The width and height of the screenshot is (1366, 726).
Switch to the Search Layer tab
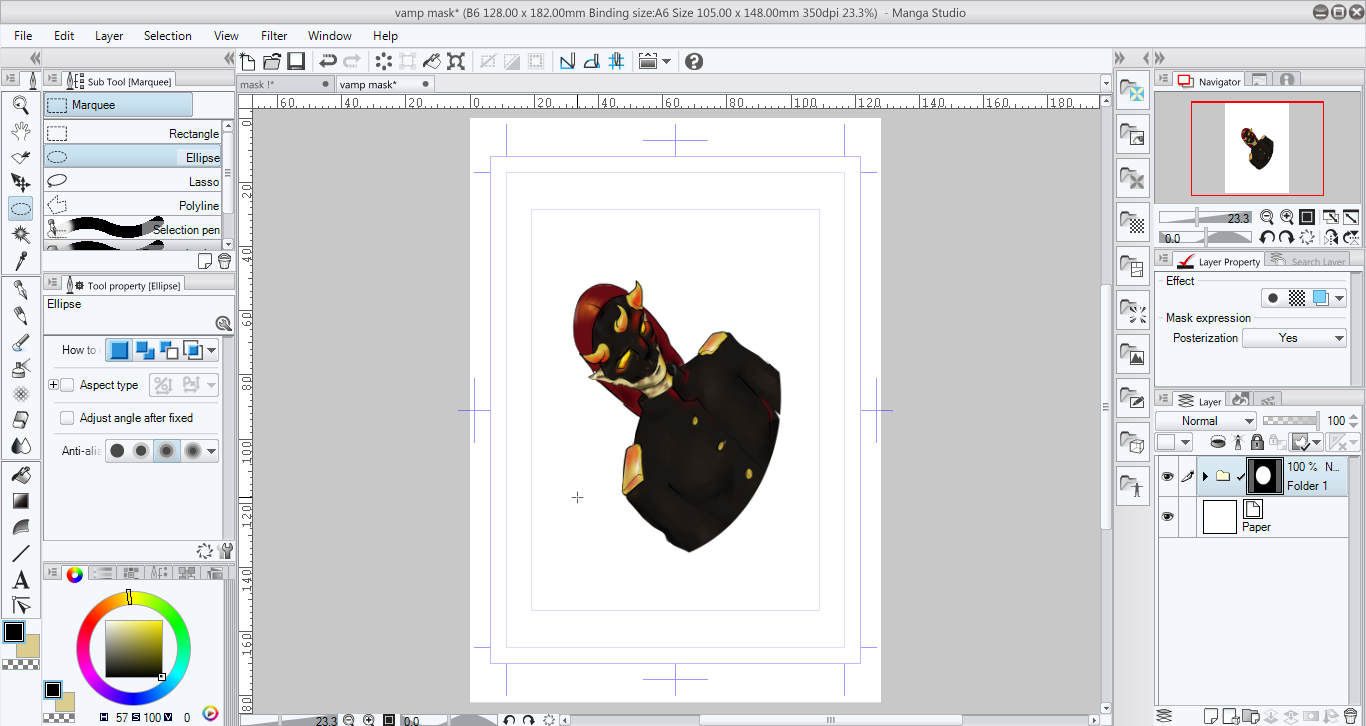1308,261
